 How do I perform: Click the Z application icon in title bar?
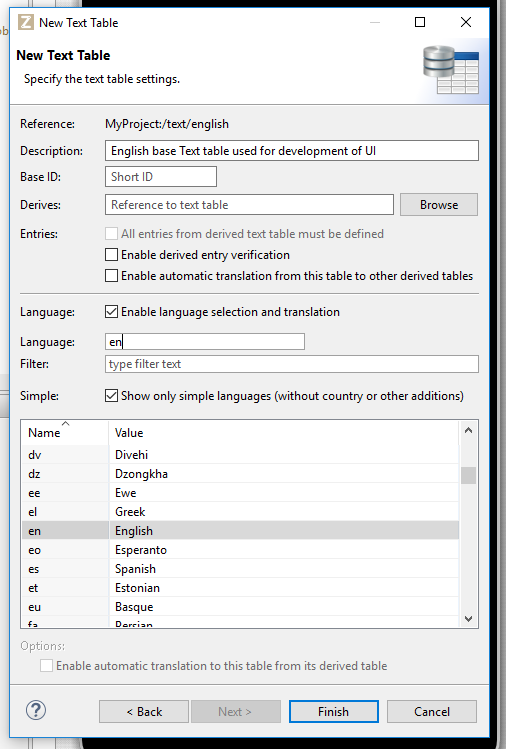pyautogui.click(x=26, y=22)
